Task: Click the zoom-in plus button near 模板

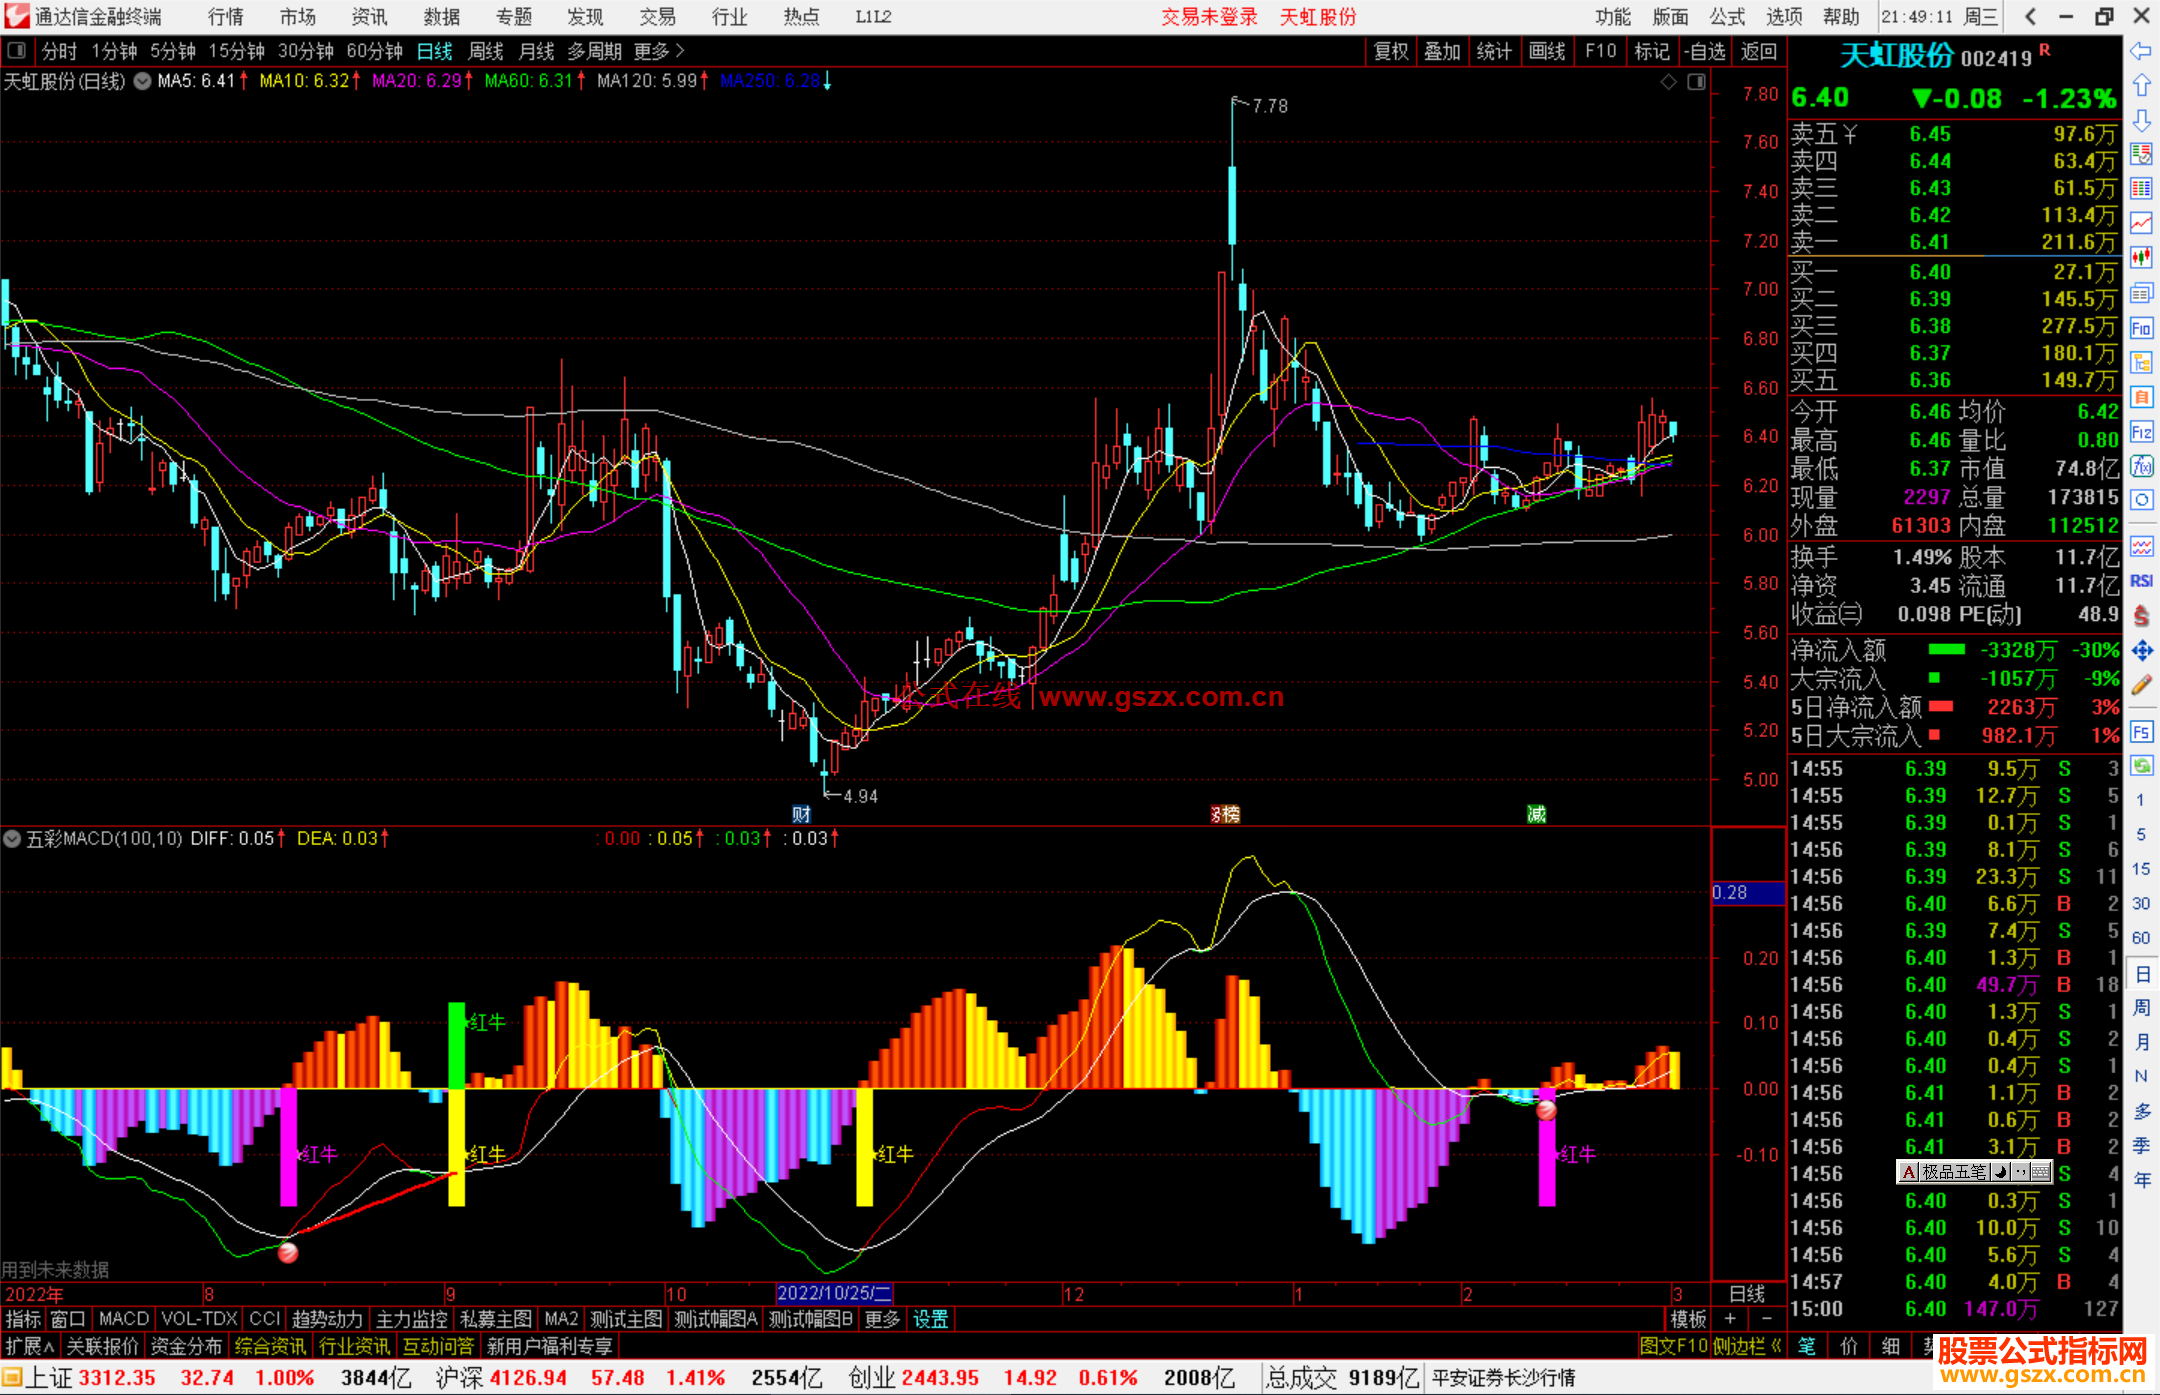Action: [x=1731, y=1319]
